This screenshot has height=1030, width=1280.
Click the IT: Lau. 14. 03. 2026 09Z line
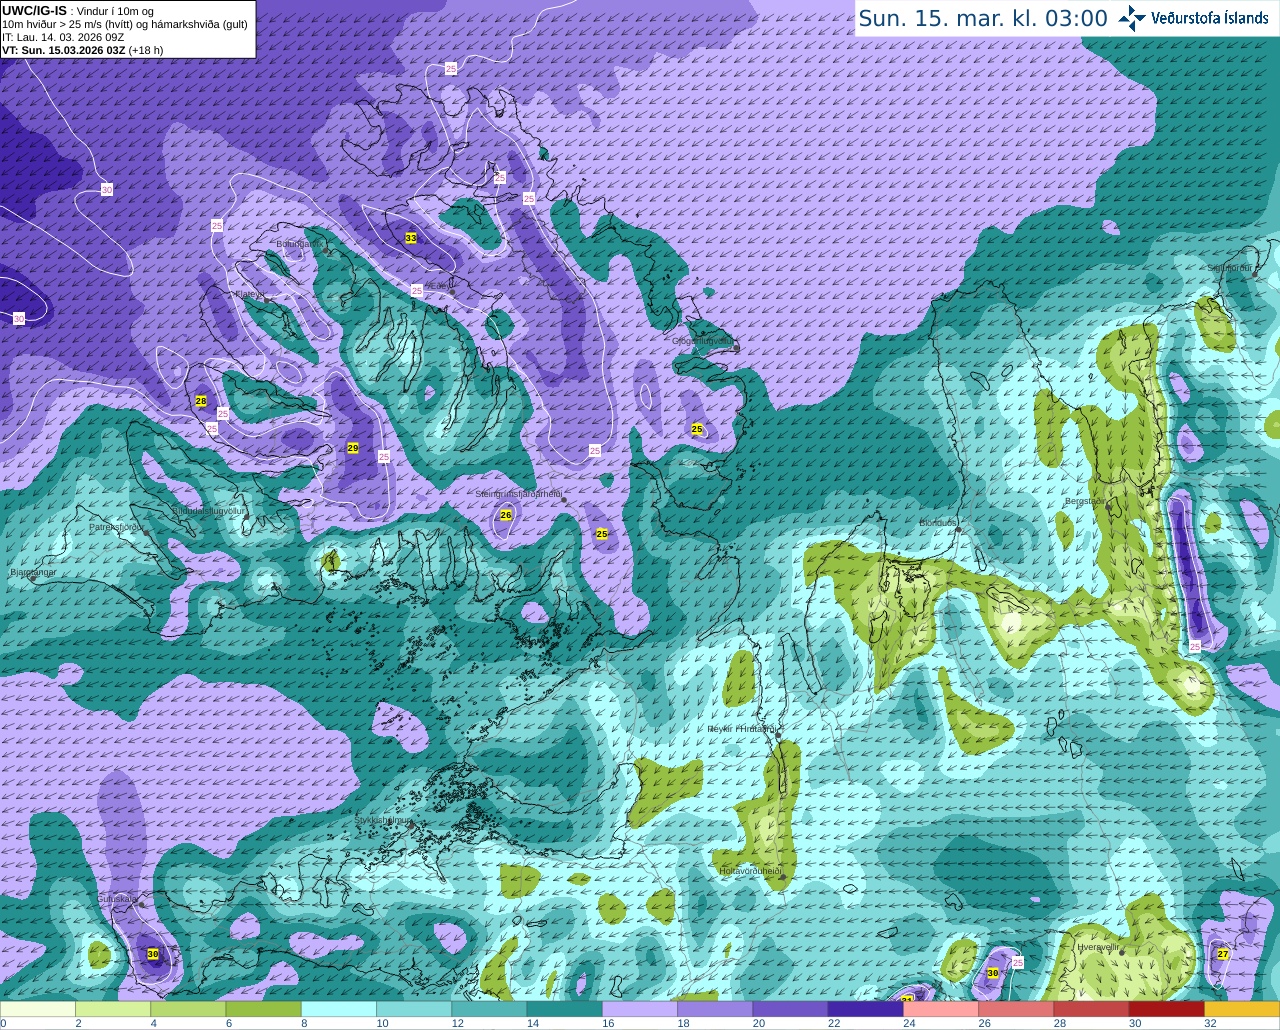tap(63, 37)
